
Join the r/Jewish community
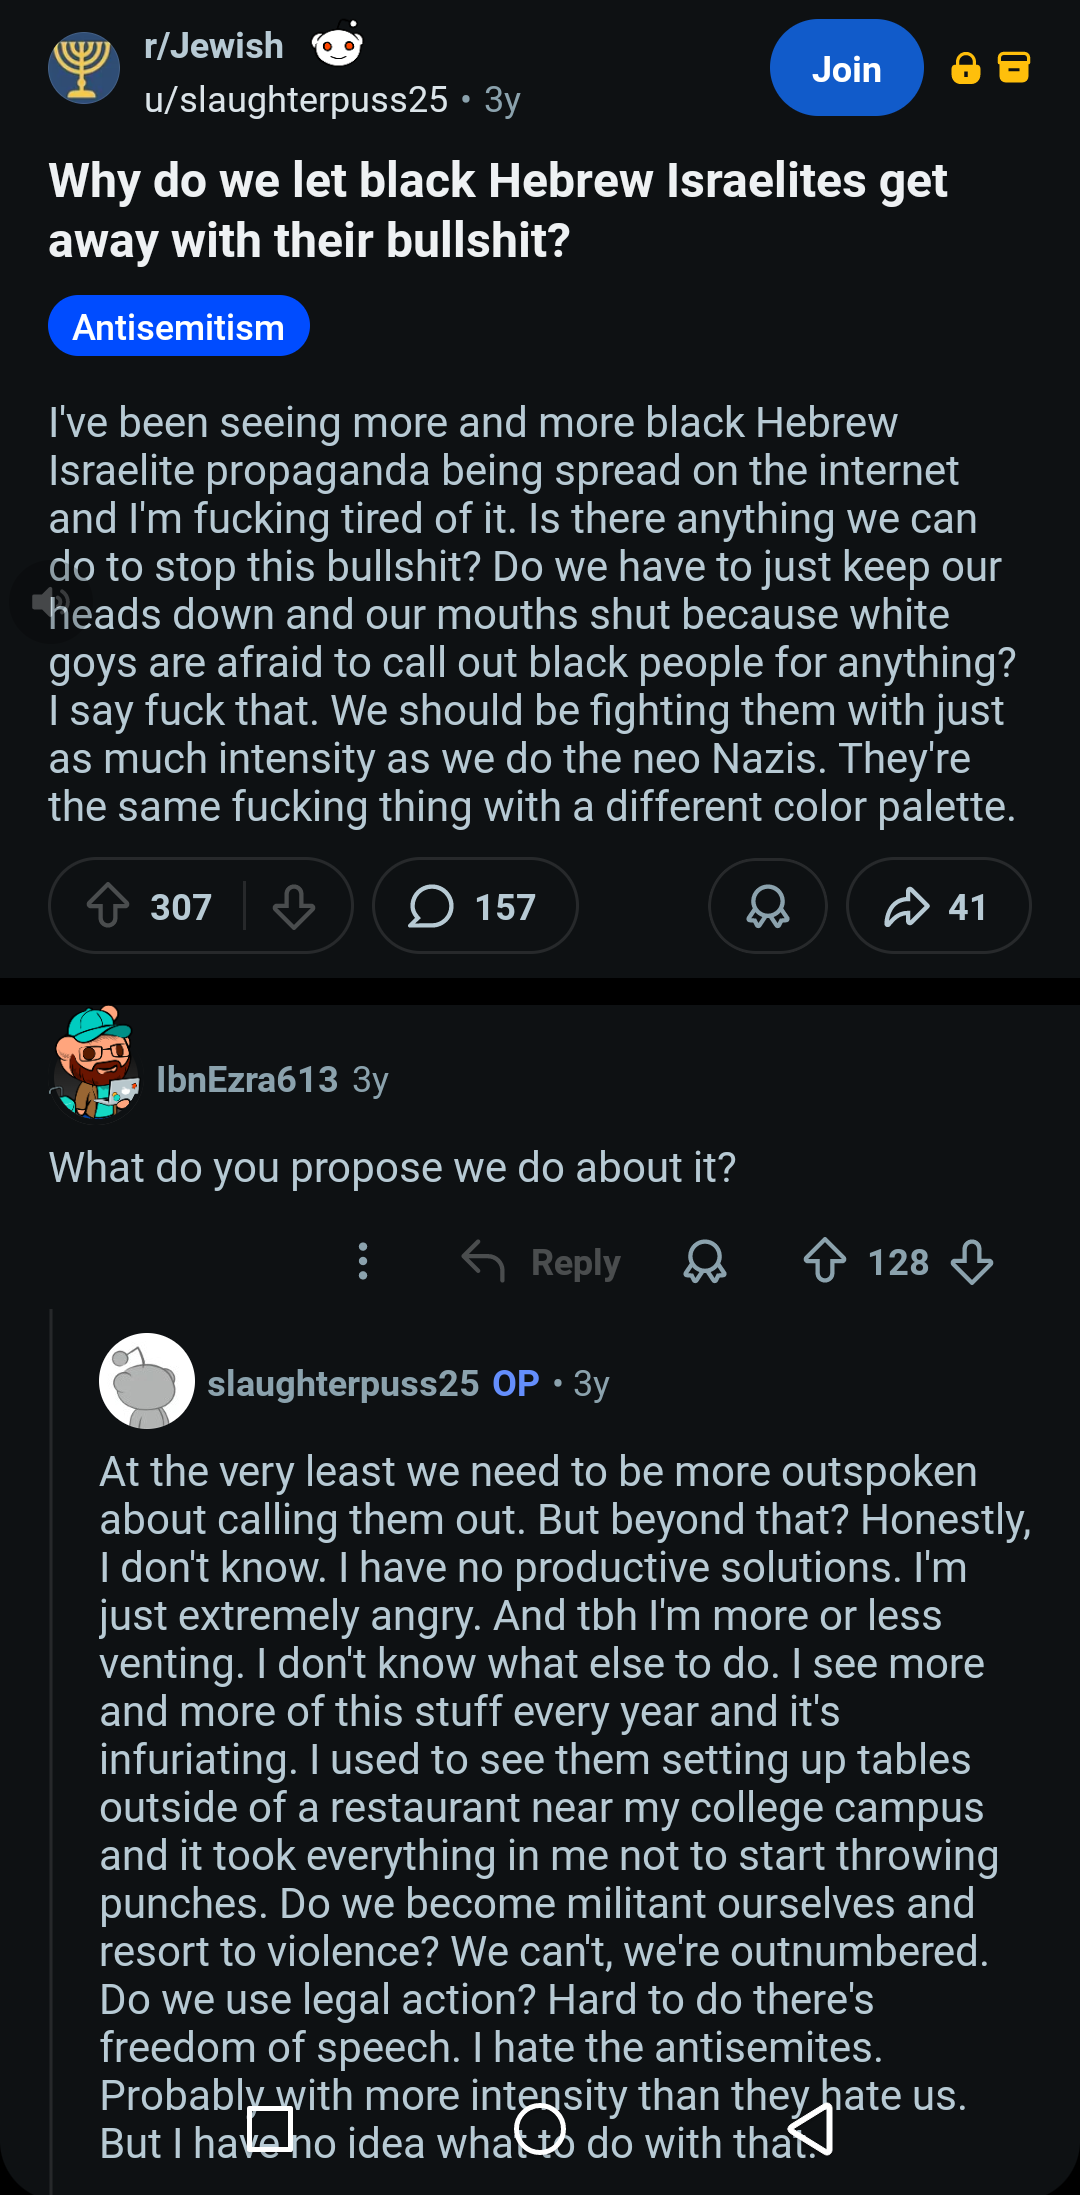point(846,68)
